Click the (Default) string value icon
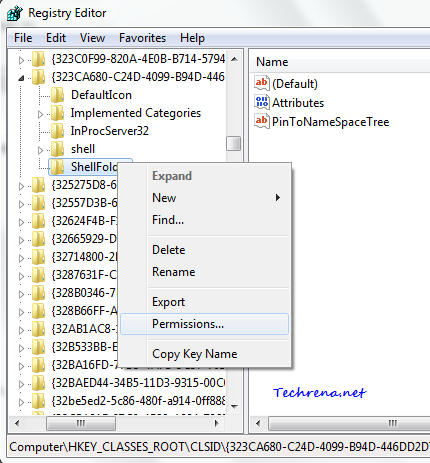This screenshot has width=430, height=463. point(262,83)
